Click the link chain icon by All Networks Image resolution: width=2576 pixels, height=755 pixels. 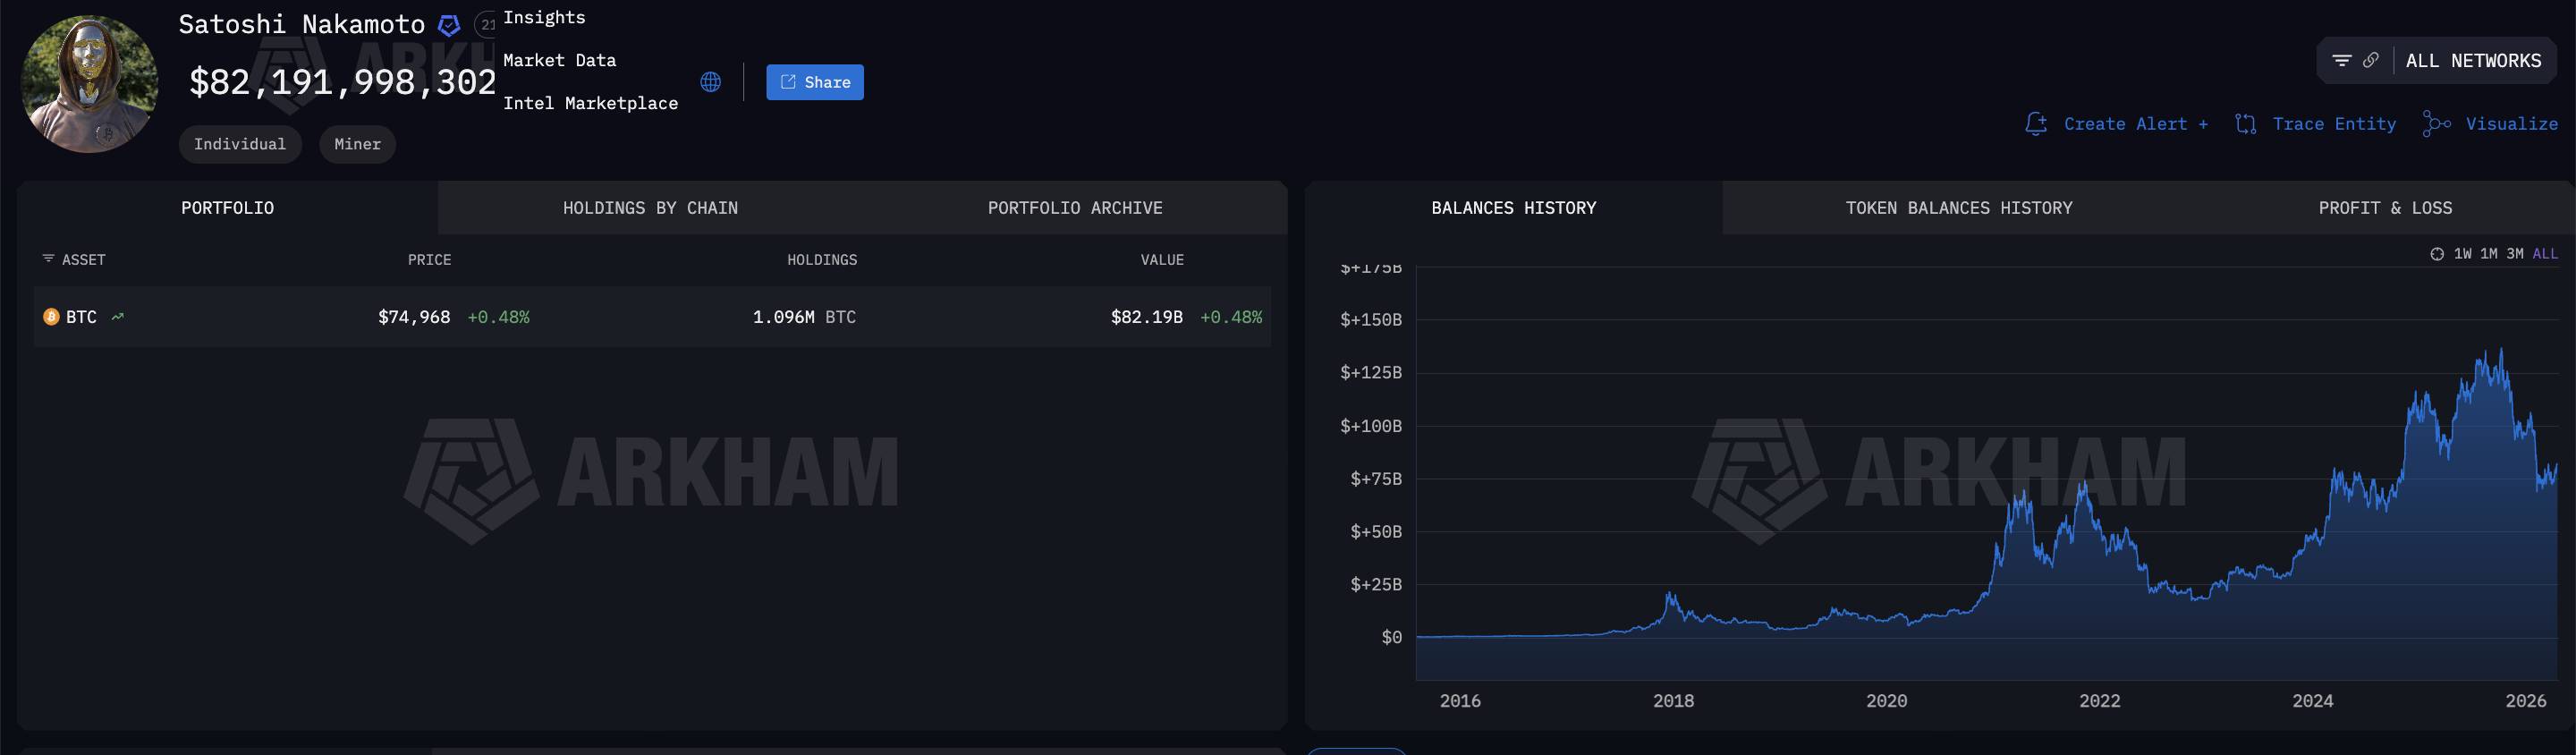click(x=2370, y=61)
